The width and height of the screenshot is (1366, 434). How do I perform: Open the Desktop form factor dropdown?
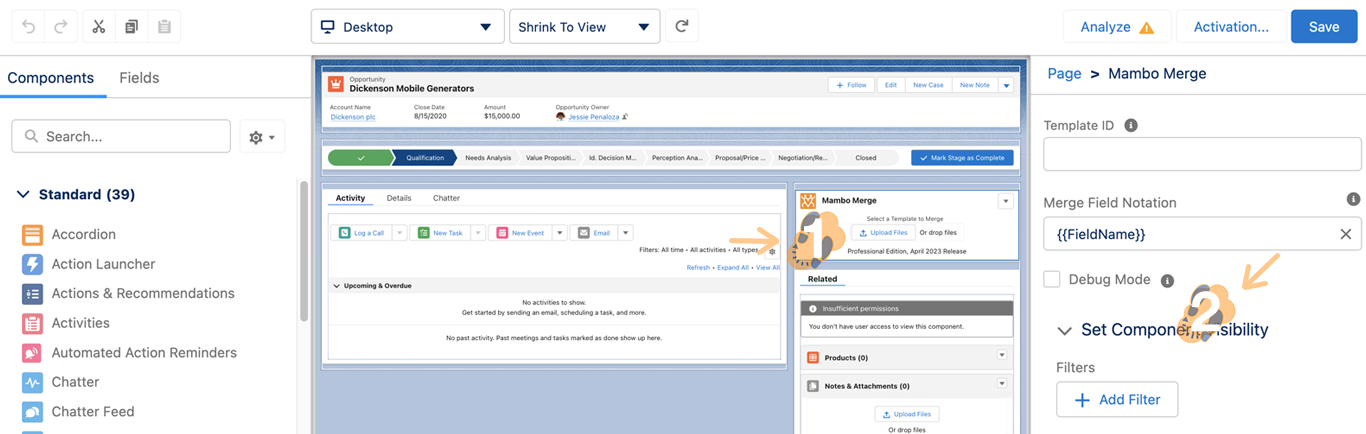tap(406, 27)
